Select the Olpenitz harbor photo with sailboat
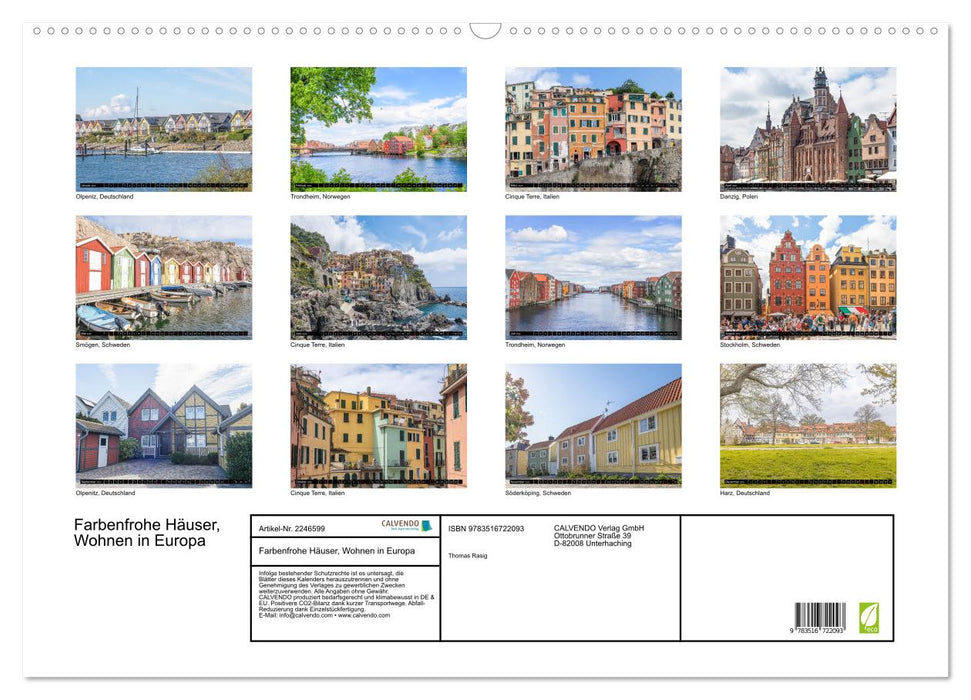Image resolution: width=971 pixels, height=700 pixels. pos(164,129)
